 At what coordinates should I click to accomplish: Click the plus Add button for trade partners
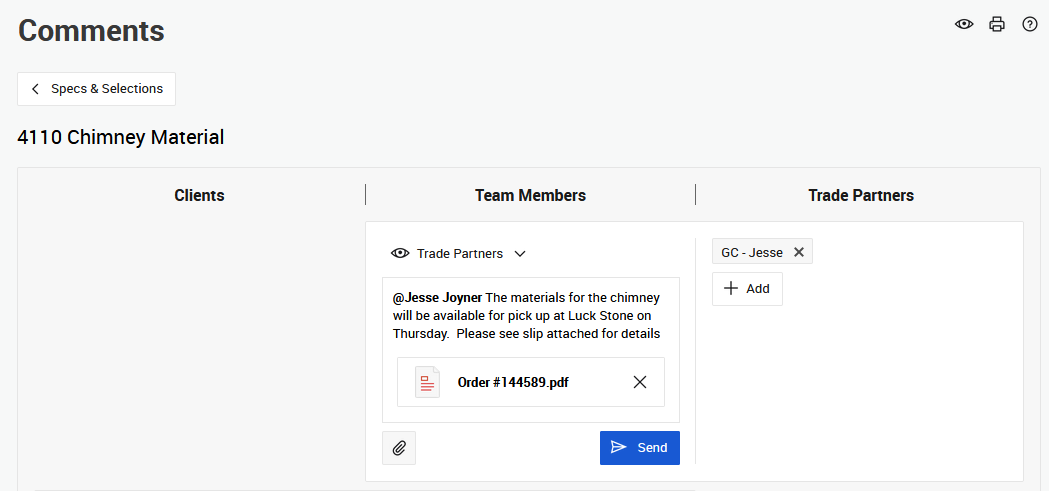click(747, 289)
